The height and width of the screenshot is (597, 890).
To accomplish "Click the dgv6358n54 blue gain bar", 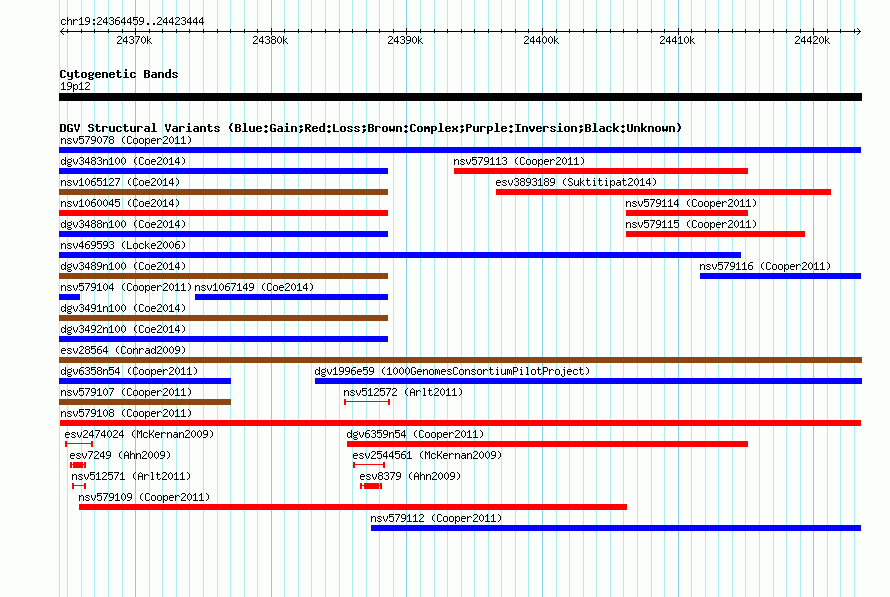I will point(145,381).
